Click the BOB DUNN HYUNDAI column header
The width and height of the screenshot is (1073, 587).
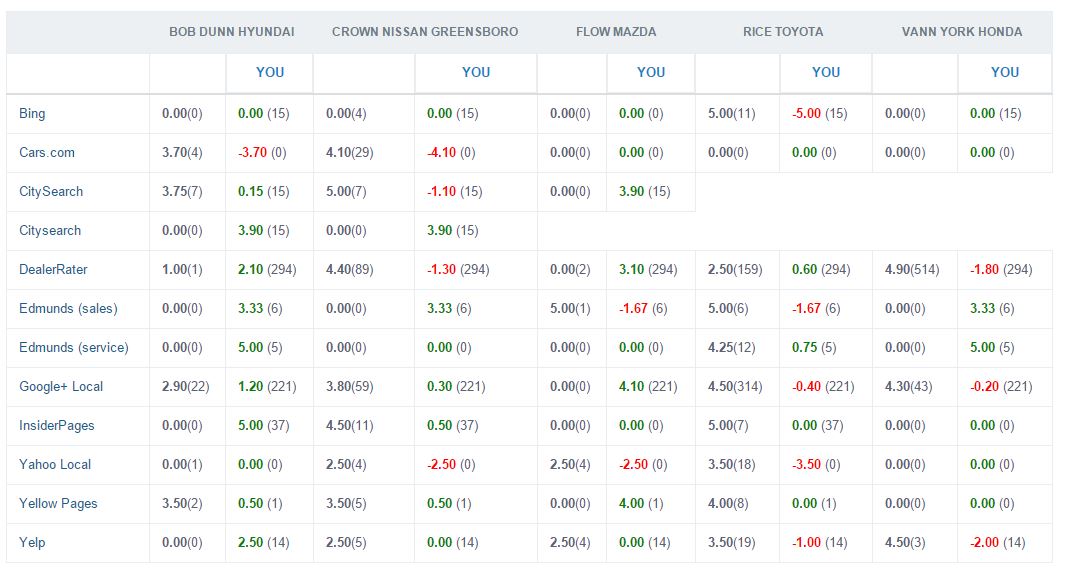click(x=231, y=32)
